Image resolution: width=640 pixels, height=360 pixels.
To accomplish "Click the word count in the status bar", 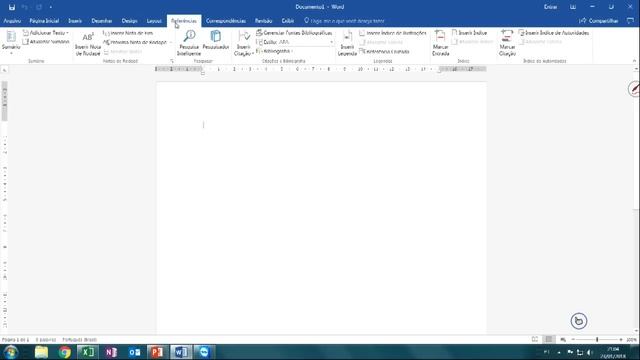I will click(x=46, y=340).
